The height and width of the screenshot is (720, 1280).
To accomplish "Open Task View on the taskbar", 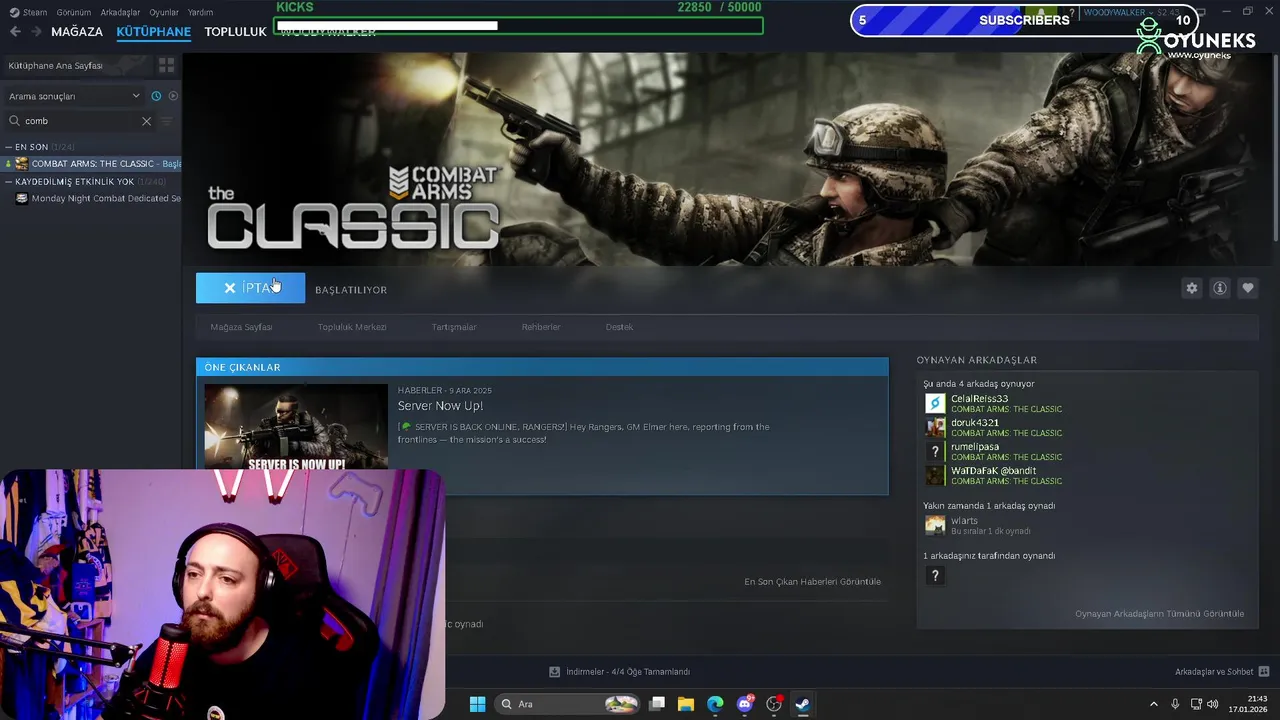I will [x=657, y=704].
